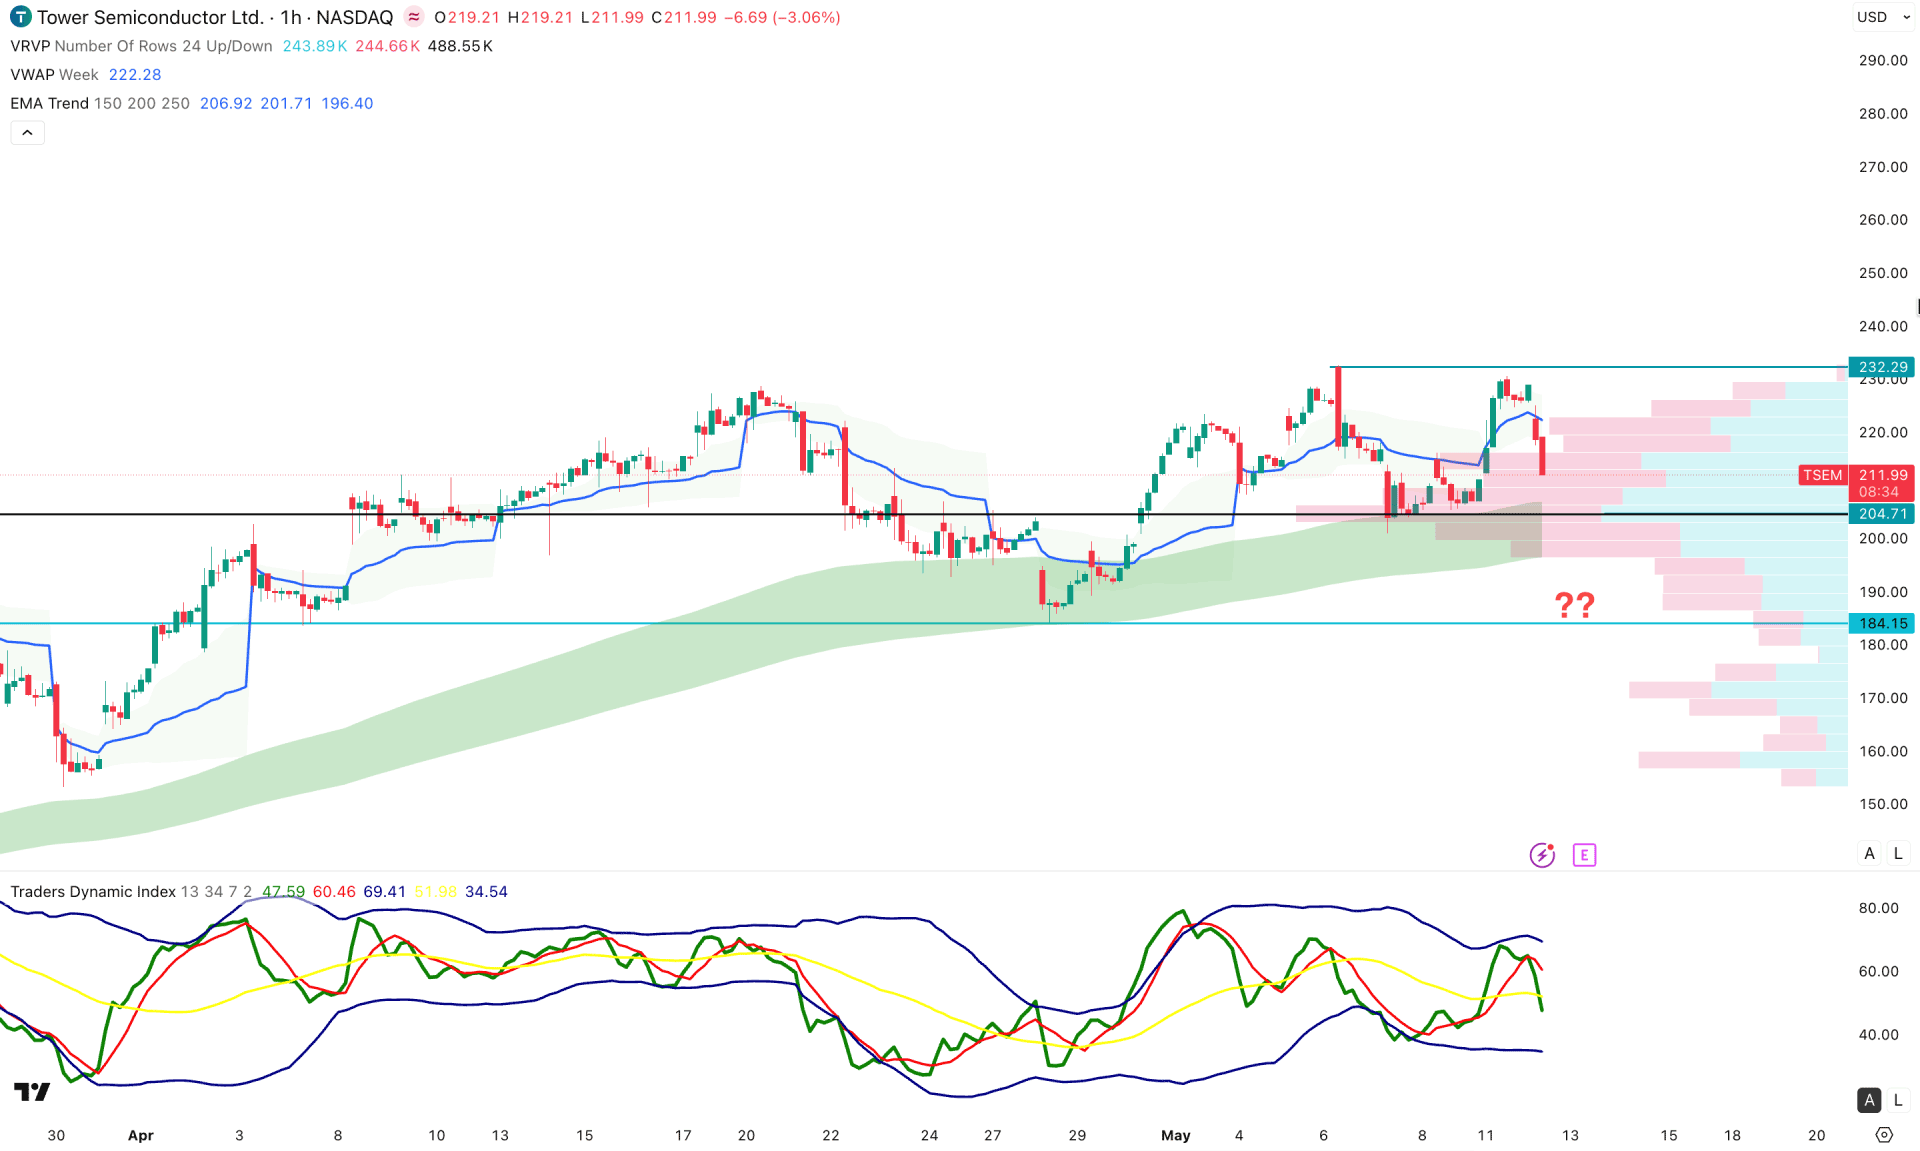The width and height of the screenshot is (1920, 1151).
Task: Select the VWAP Week indicator legend
Action: point(54,75)
